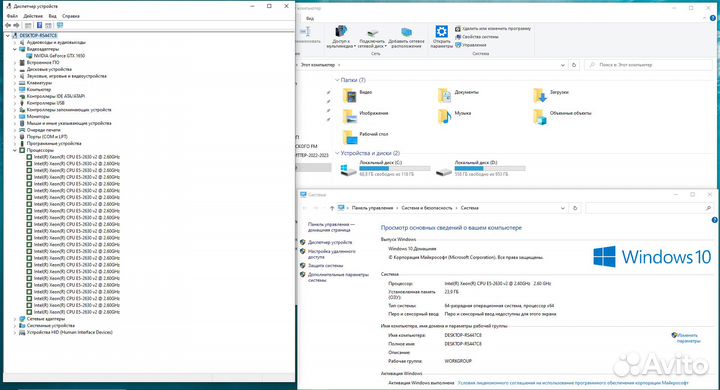Click 'Свойства системы' in ribbon
Image resolution: width=720 pixels, height=390 pixels.
click(477, 37)
